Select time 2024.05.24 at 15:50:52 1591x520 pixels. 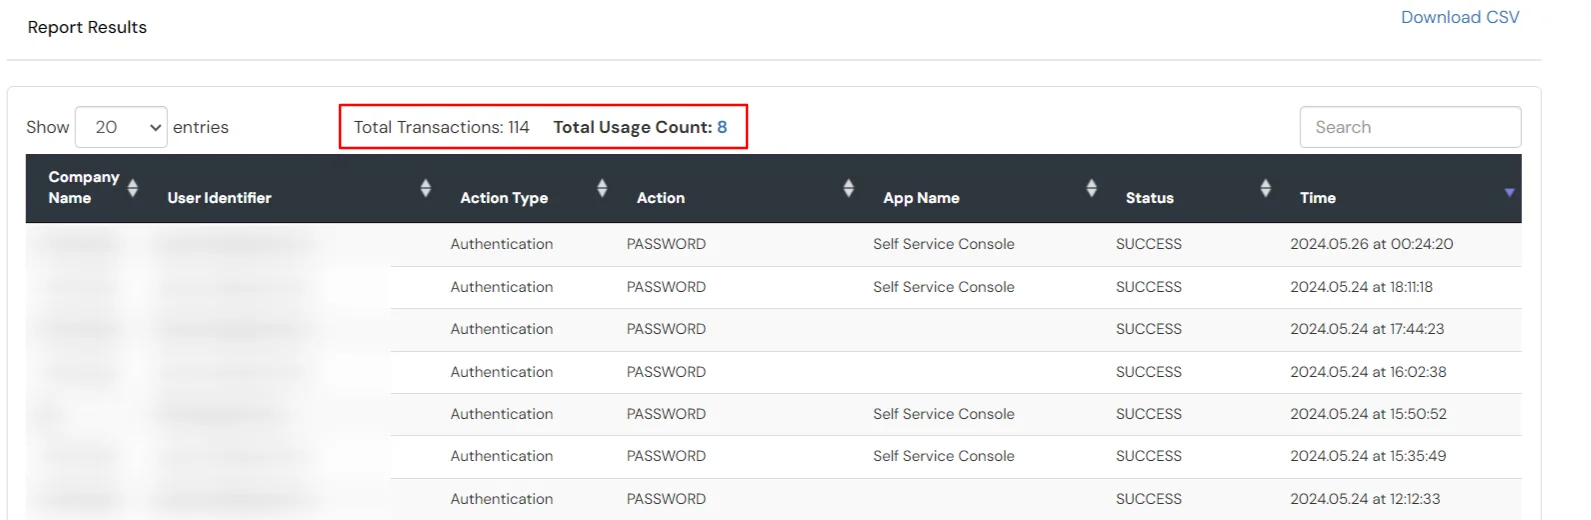1368,414
